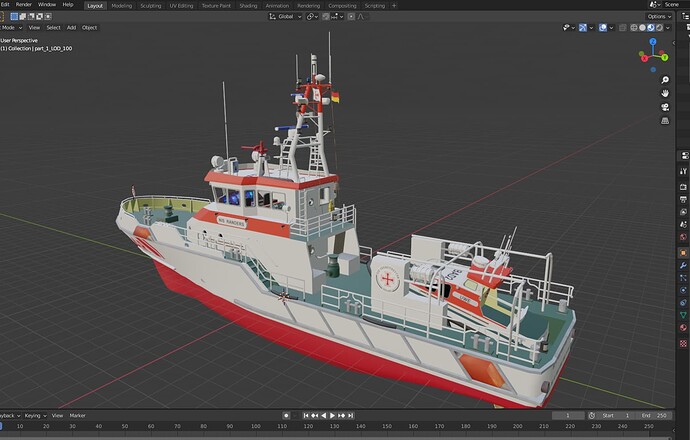Switch to the Sculpting workspace tab
The width and height of the screenshot is (690, 440).
click(150, 5)
